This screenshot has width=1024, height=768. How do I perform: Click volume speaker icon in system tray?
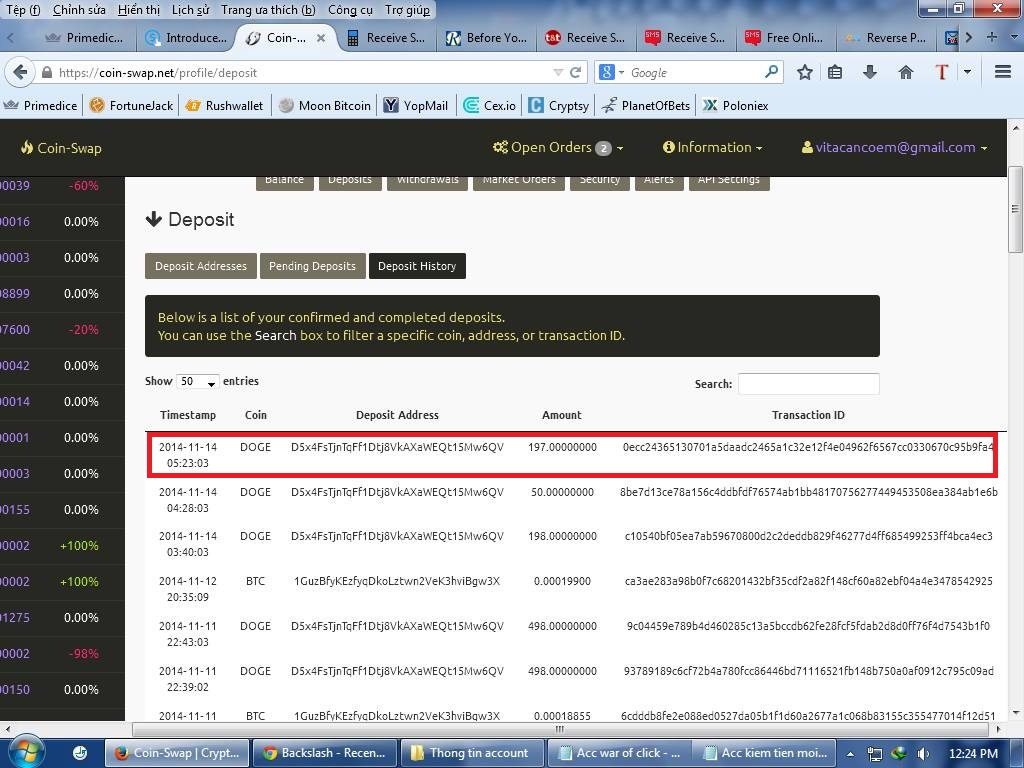coord(923,753)
